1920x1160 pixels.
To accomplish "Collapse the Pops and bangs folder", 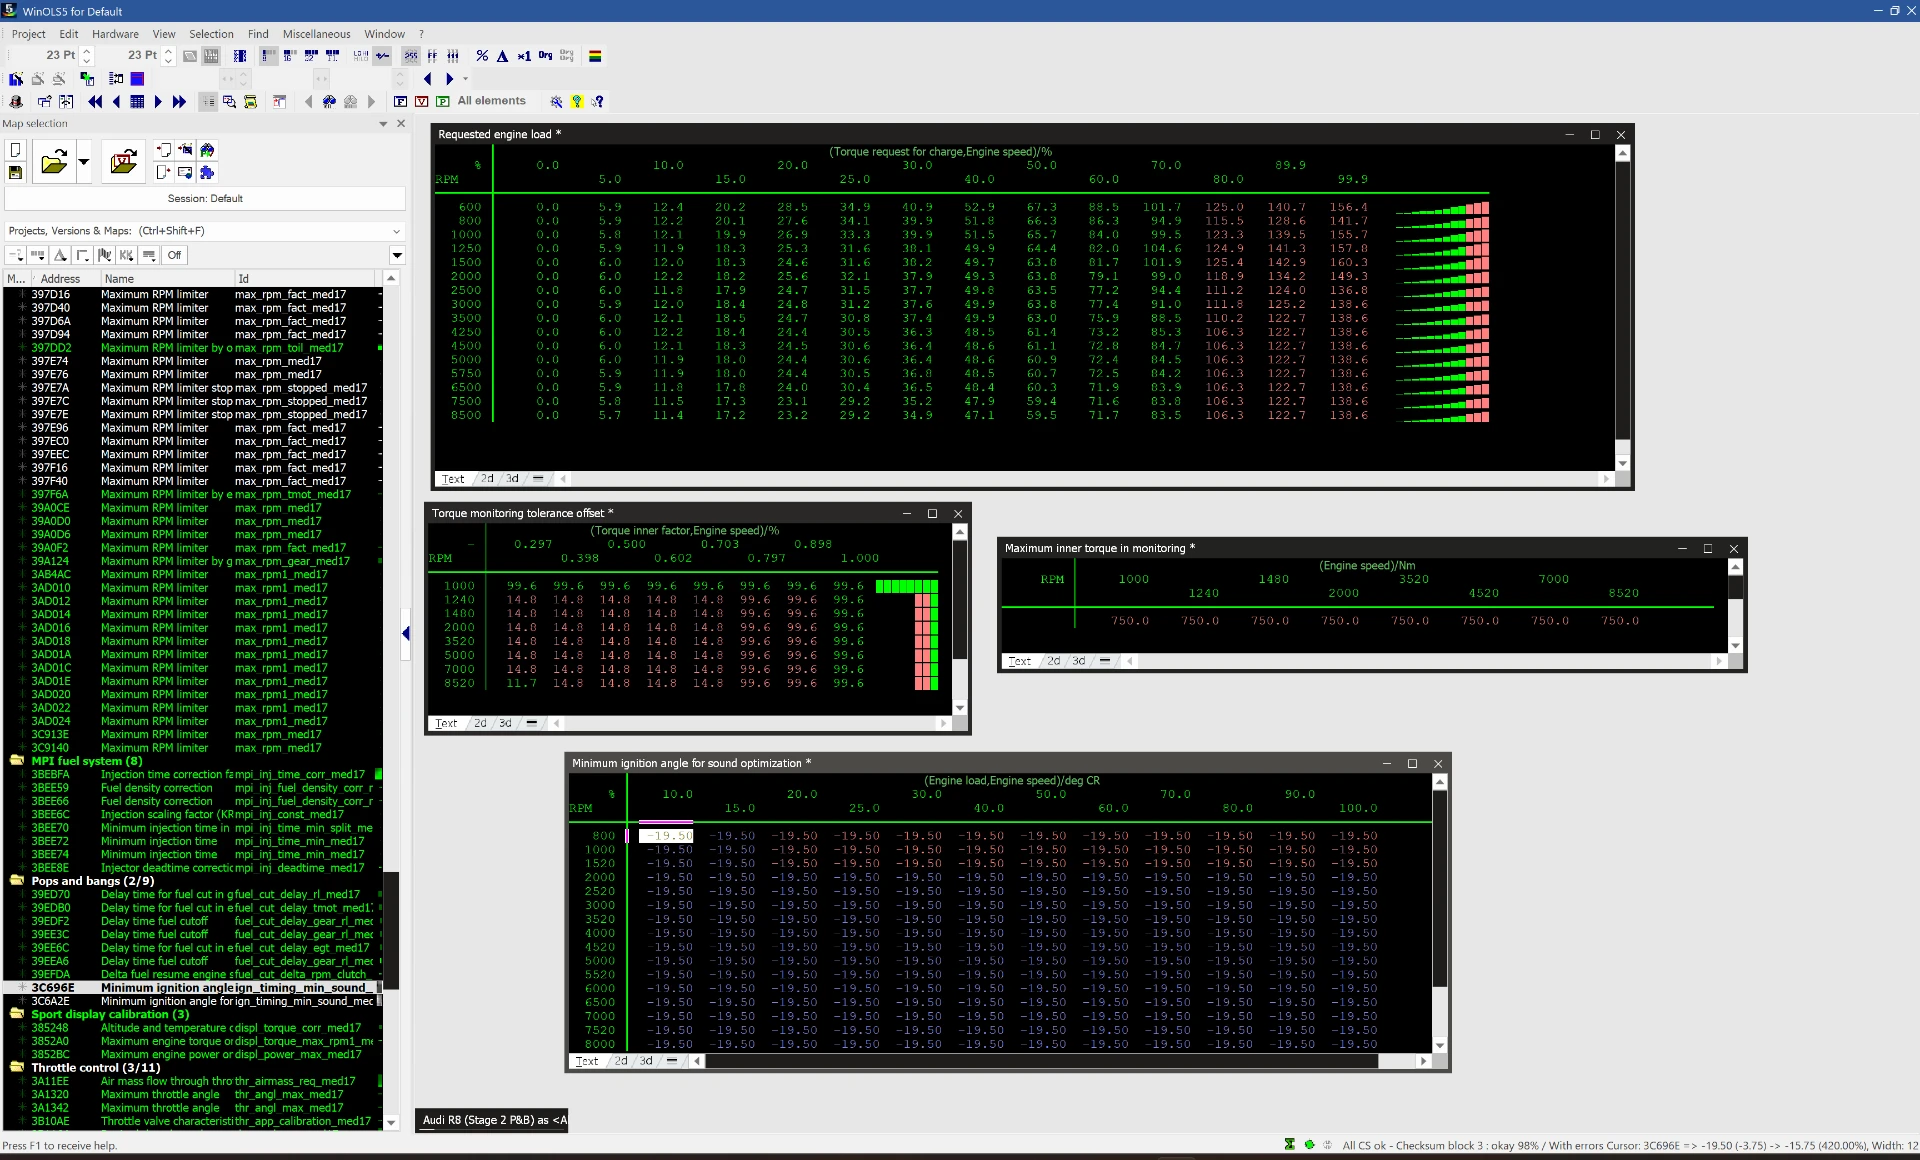I will click(x=16, y=881).
